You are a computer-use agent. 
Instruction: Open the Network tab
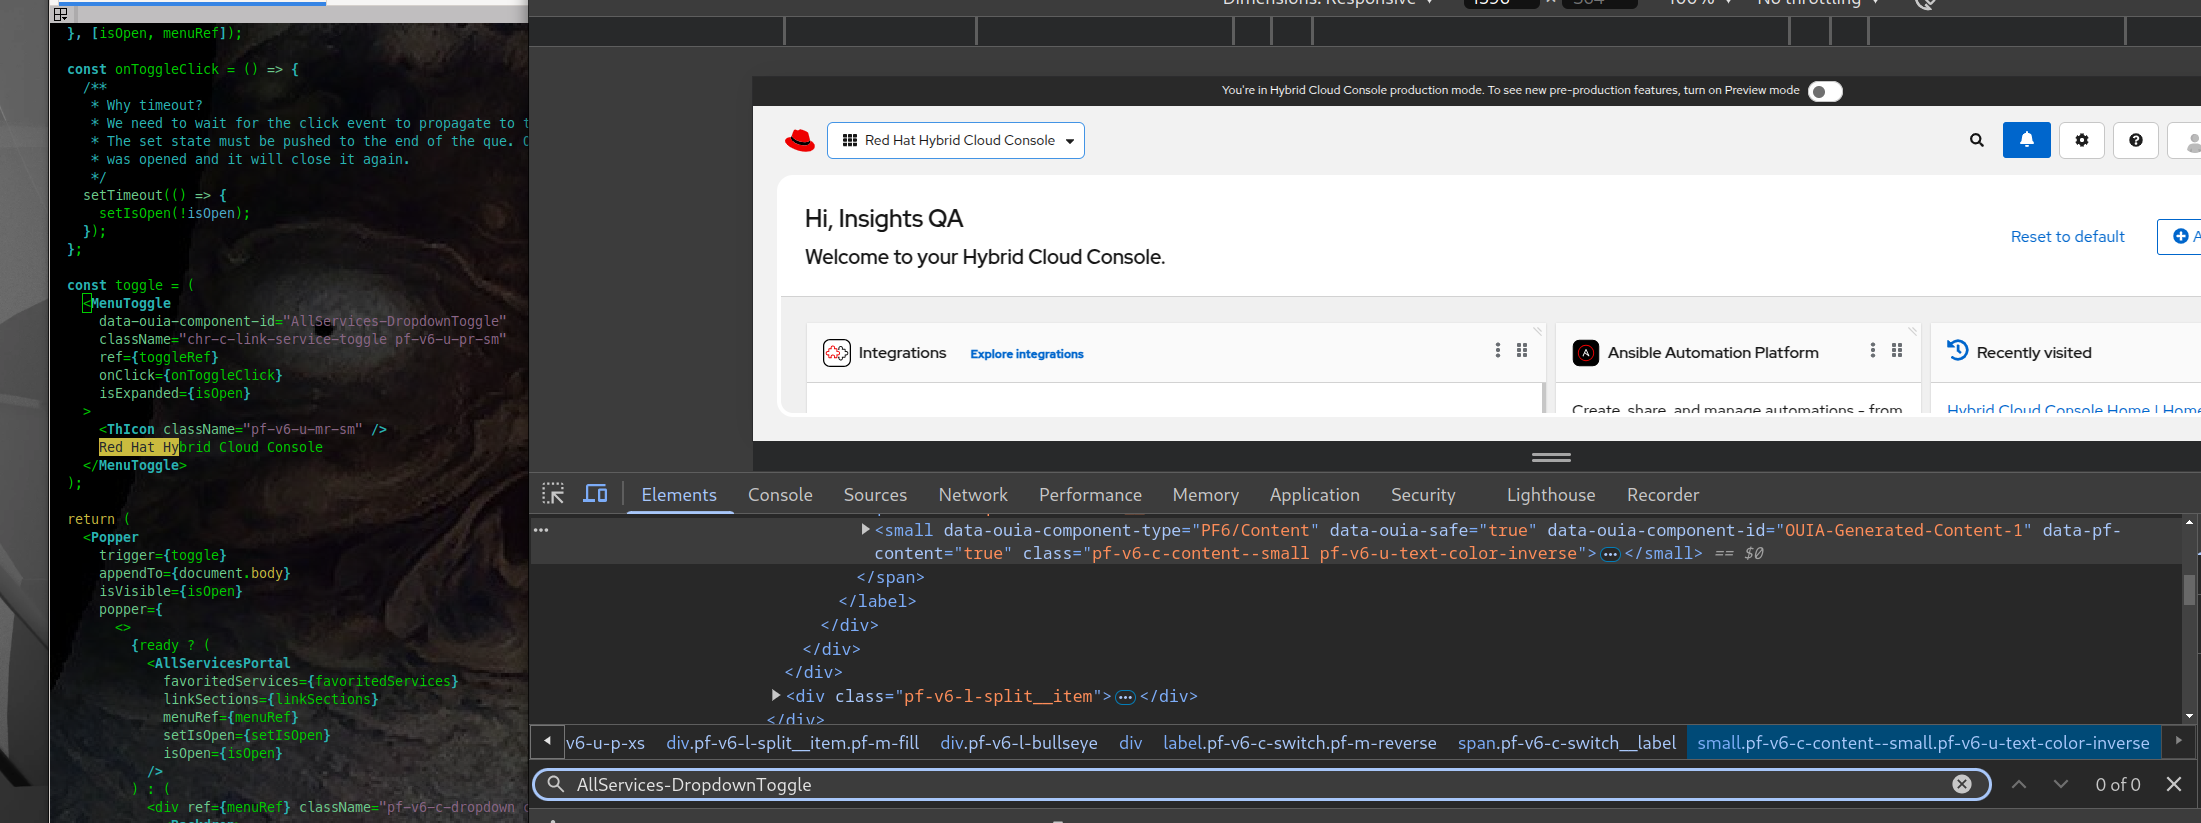(x=973, y=495)
